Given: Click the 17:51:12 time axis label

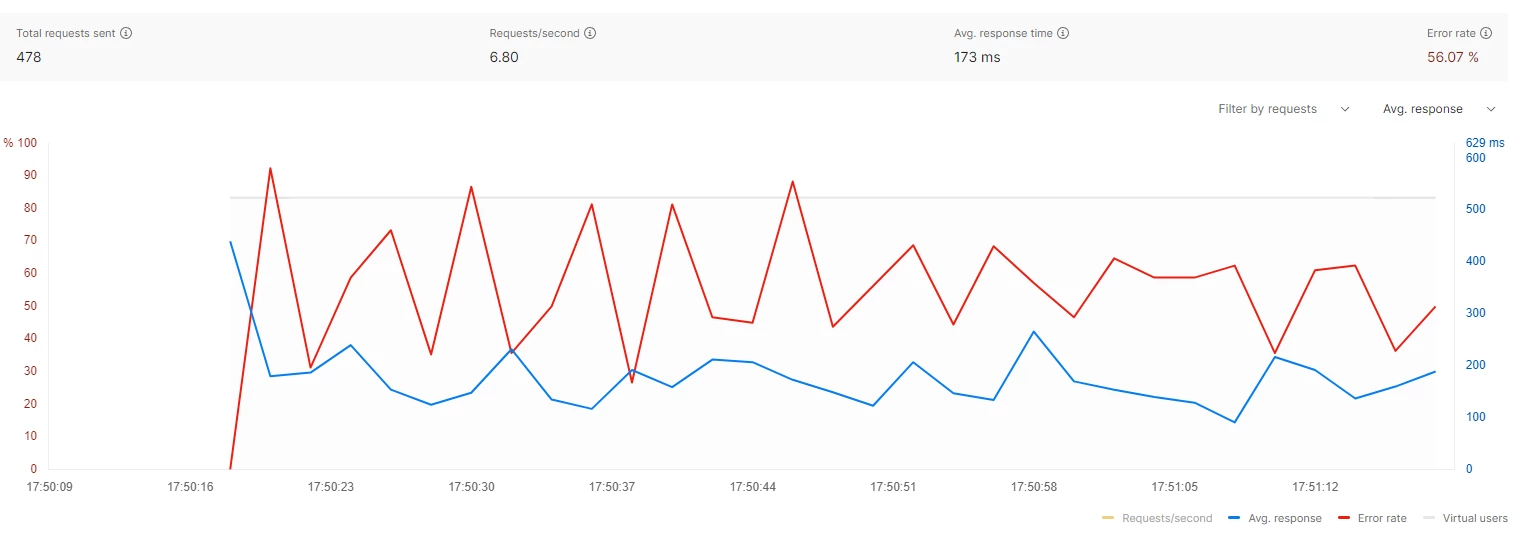Looking at the screenshot, I should tap(1316, 487).
